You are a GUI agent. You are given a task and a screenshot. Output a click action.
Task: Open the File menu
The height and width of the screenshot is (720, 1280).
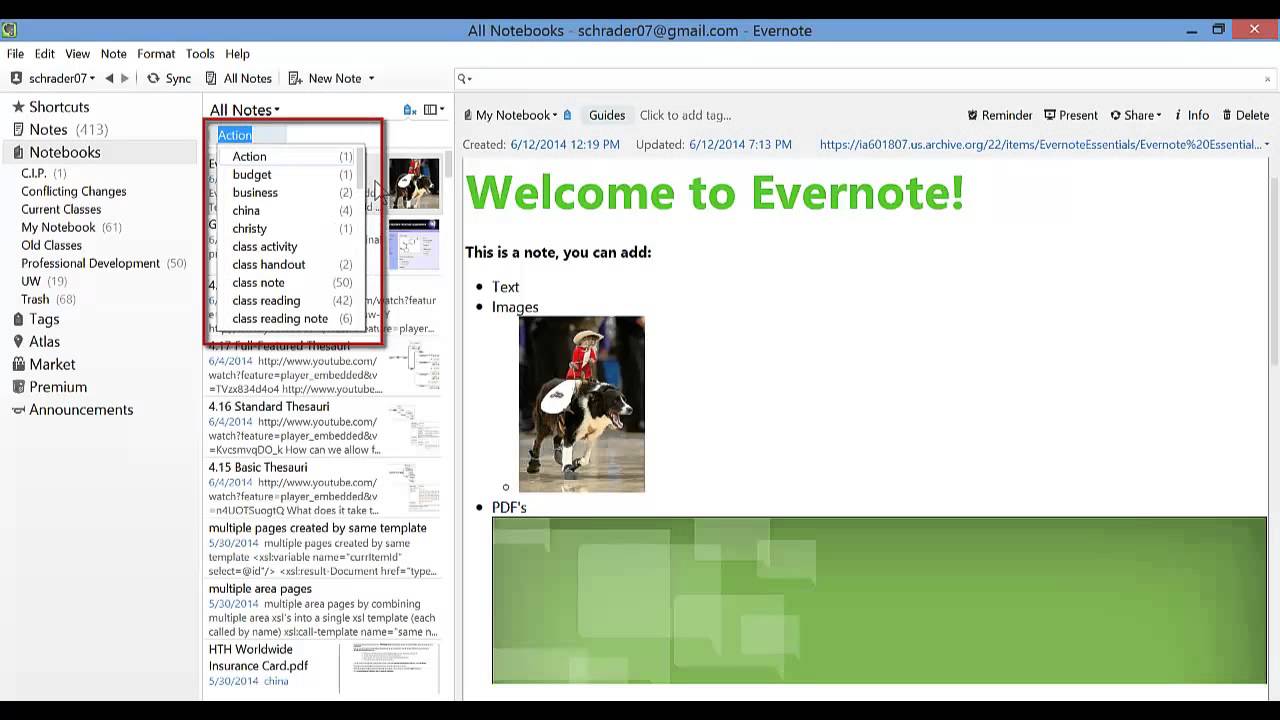tap(15, 54)
